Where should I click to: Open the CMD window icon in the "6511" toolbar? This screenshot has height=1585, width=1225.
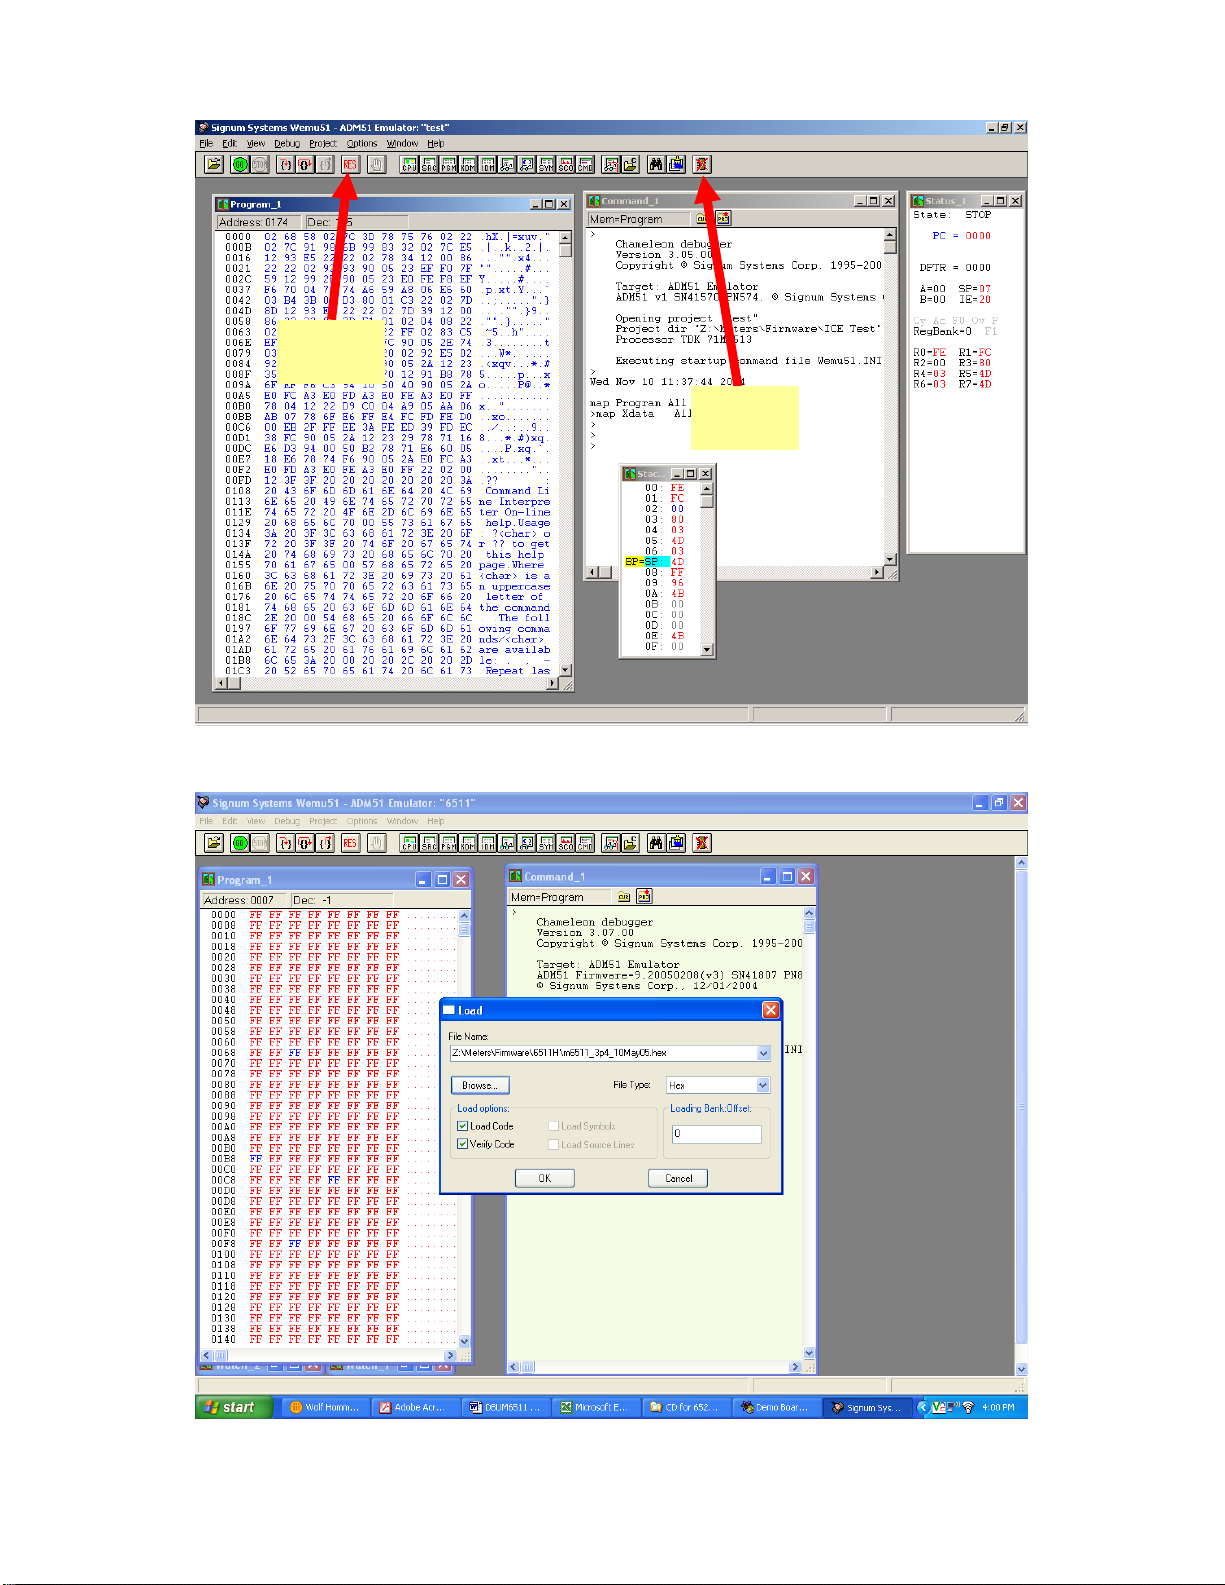coord(585,843)
